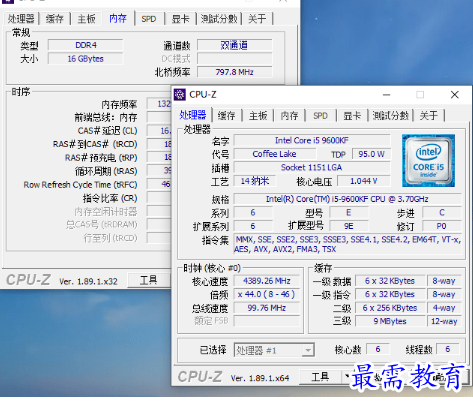
Task: Click the empty 额定 FSB field
Action: tap(267, 321)
